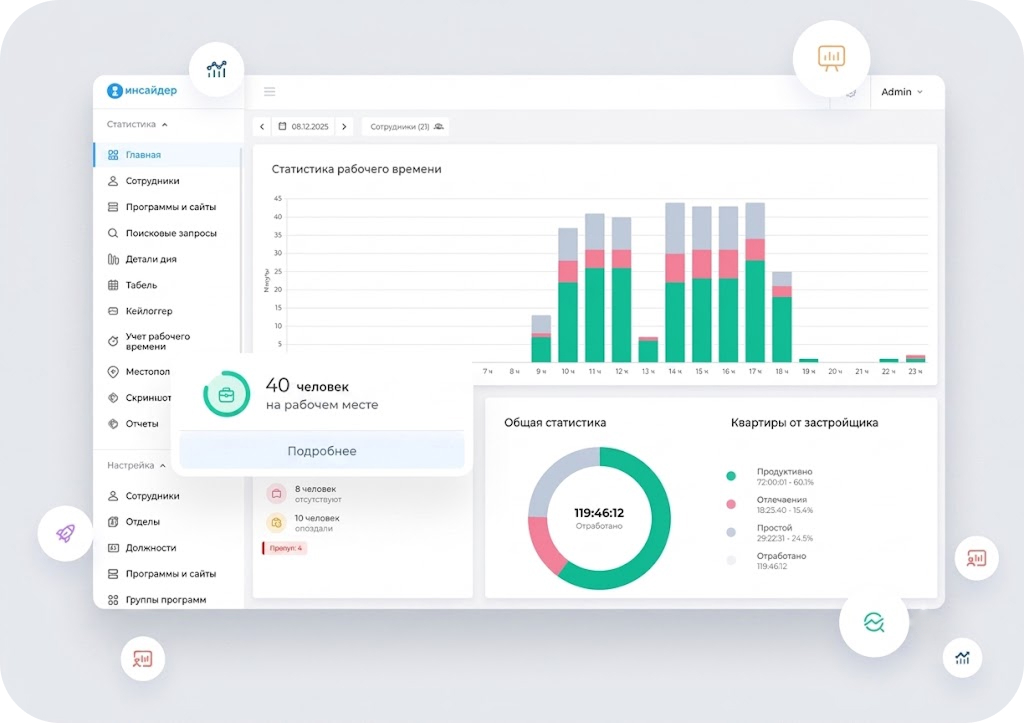Open the Admin dropdown menu
Screen dimensions: 1024x723
pyautogui.click(x=901, y=92)
